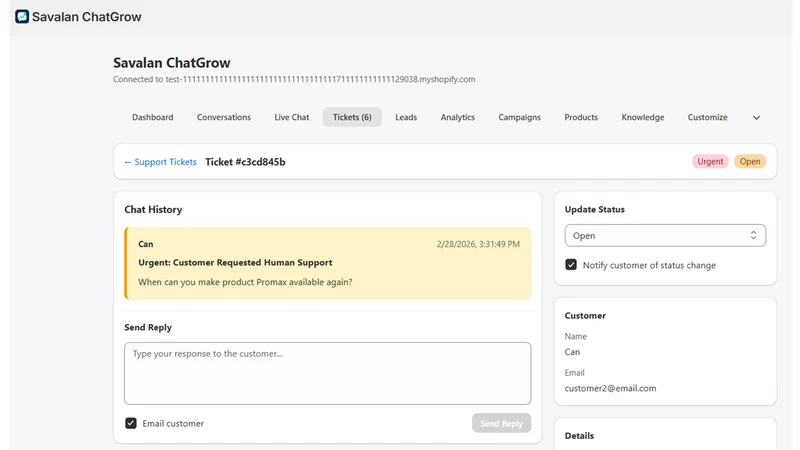View the Knowledge tab
Image resolution: width=800 pixels, height=450 pixels.
(643, 117)
